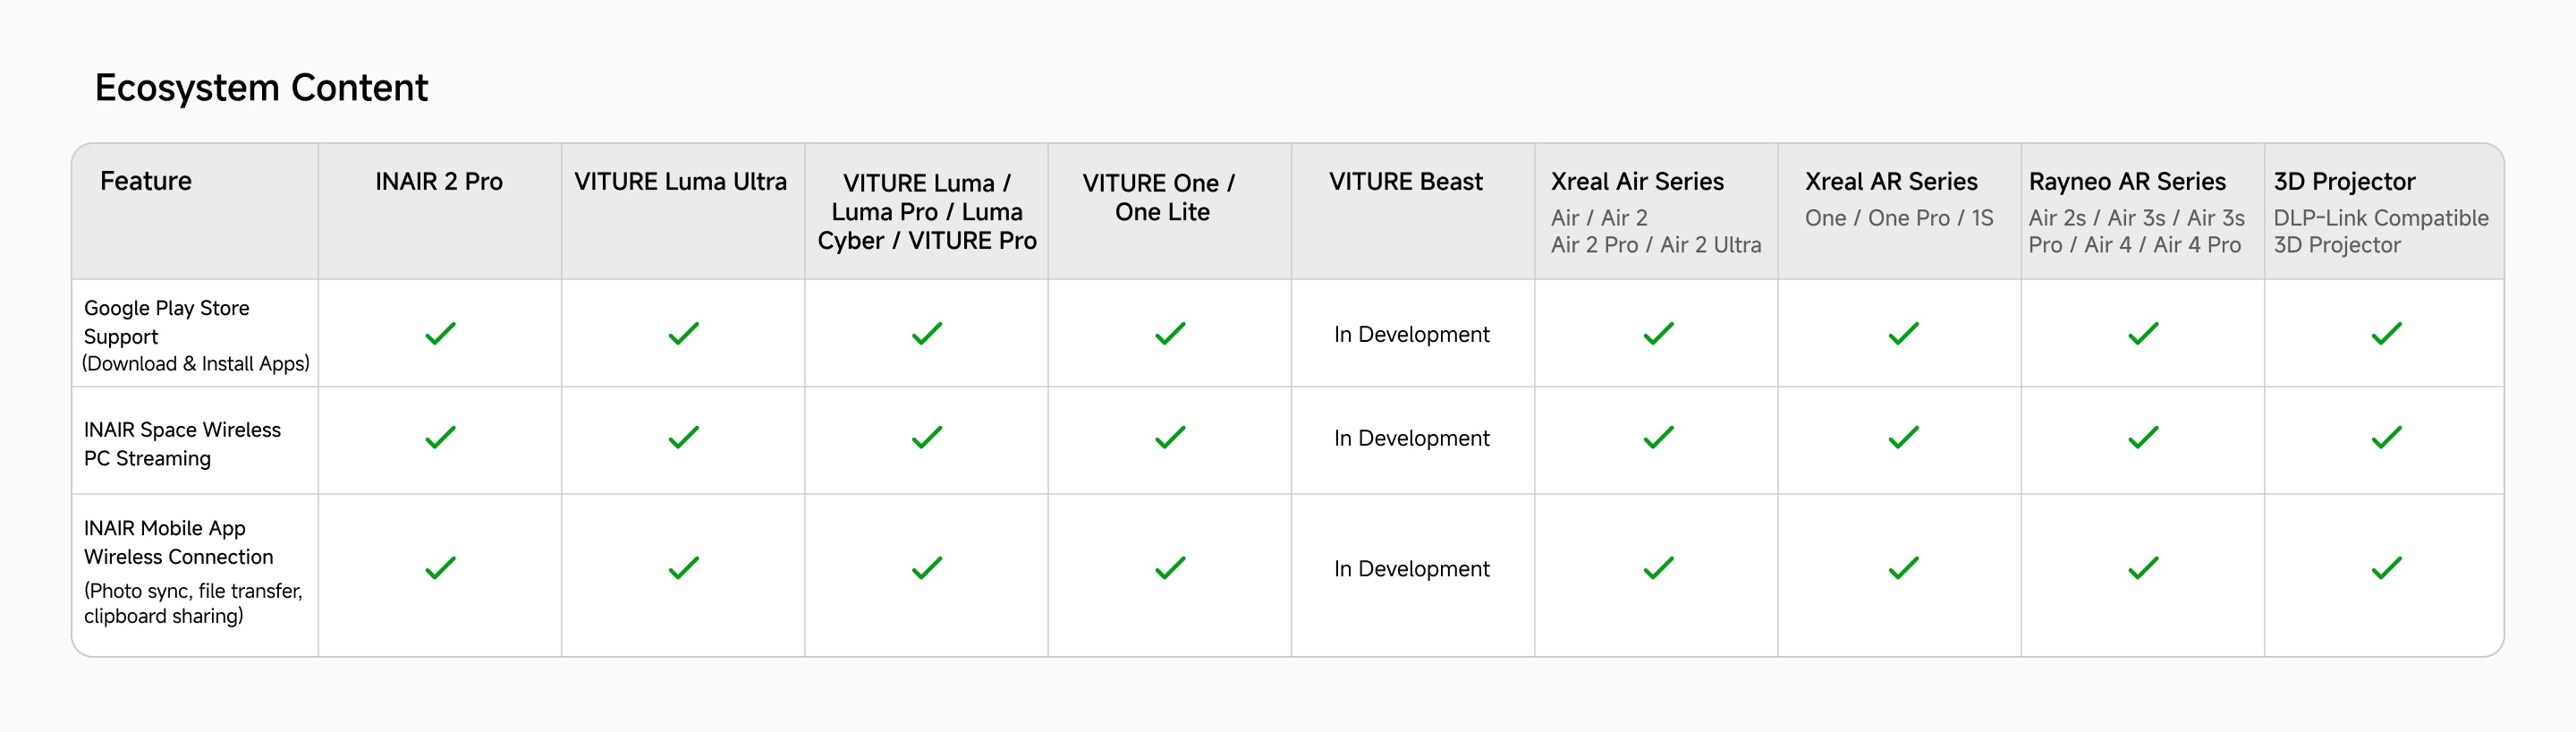Click the Google Play Store Support row label
Viewport: 2576px width, 732px height.
coord(166,322)
